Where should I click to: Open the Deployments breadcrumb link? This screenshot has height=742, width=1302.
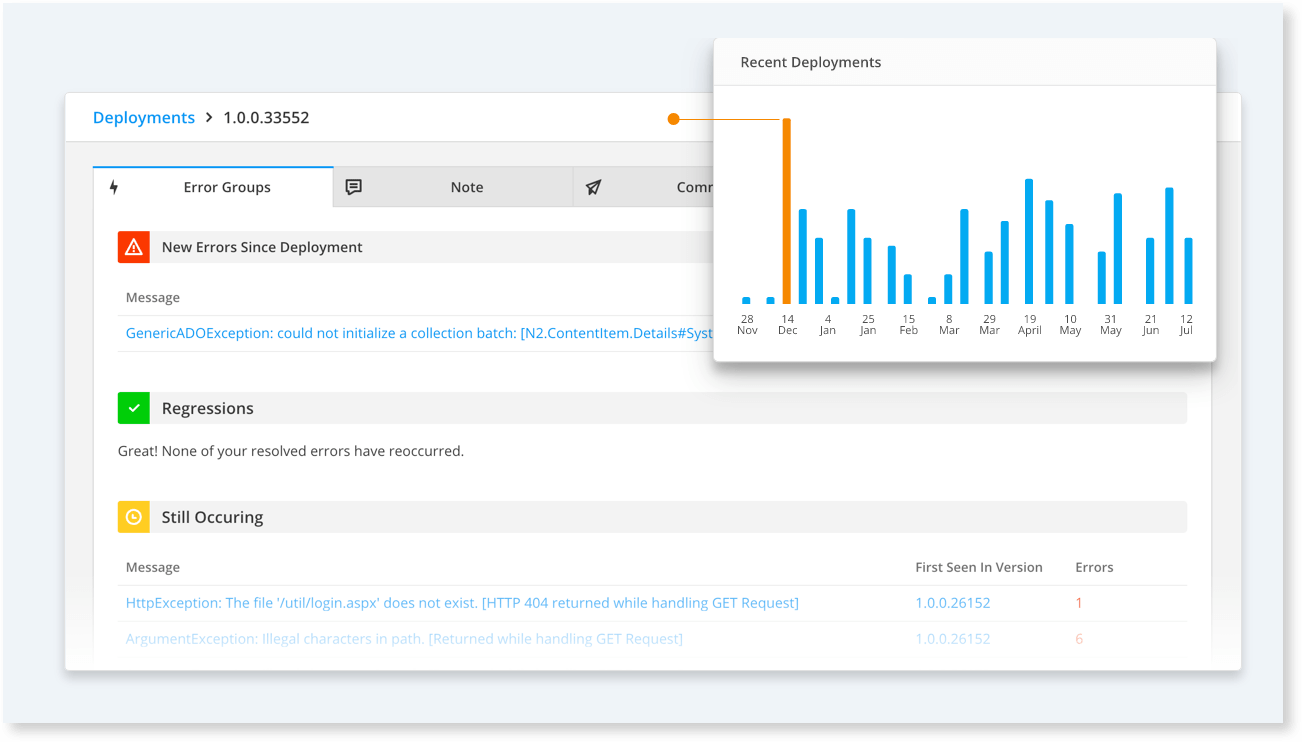[x=144, y=118]
